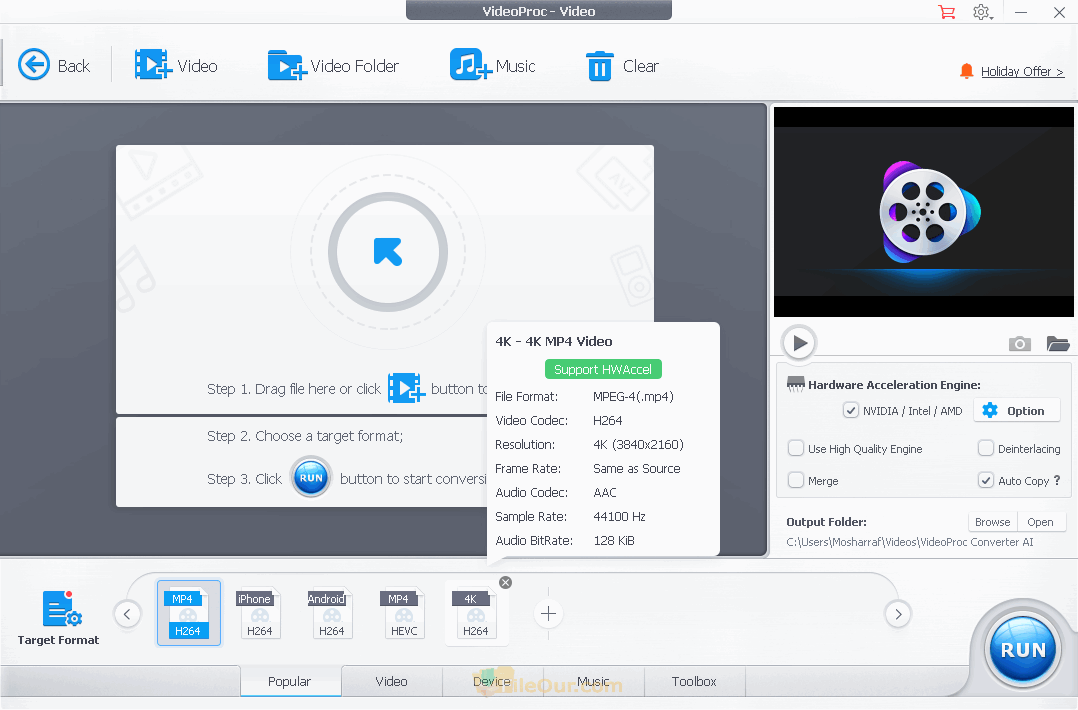Click the Holiday Offer link

(1022, 71)
